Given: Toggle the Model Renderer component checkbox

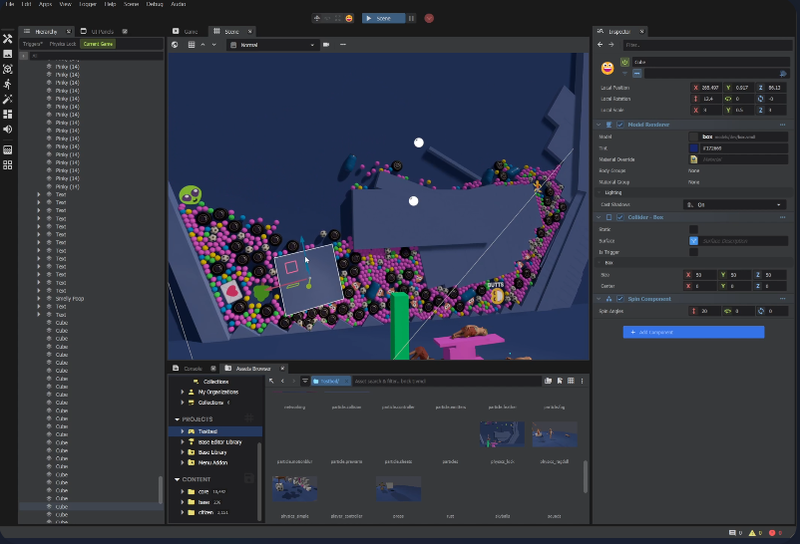Looking at the screenshot, I should tap(620, 124).
